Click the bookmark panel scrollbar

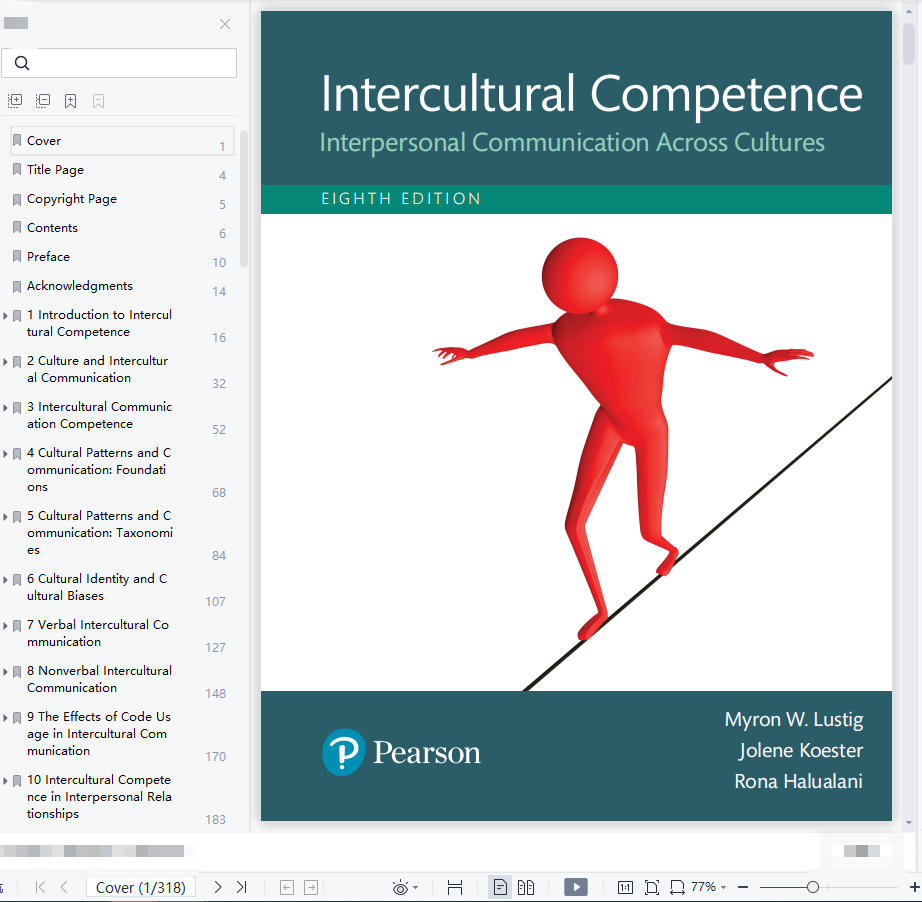click(x=243, y=200)
